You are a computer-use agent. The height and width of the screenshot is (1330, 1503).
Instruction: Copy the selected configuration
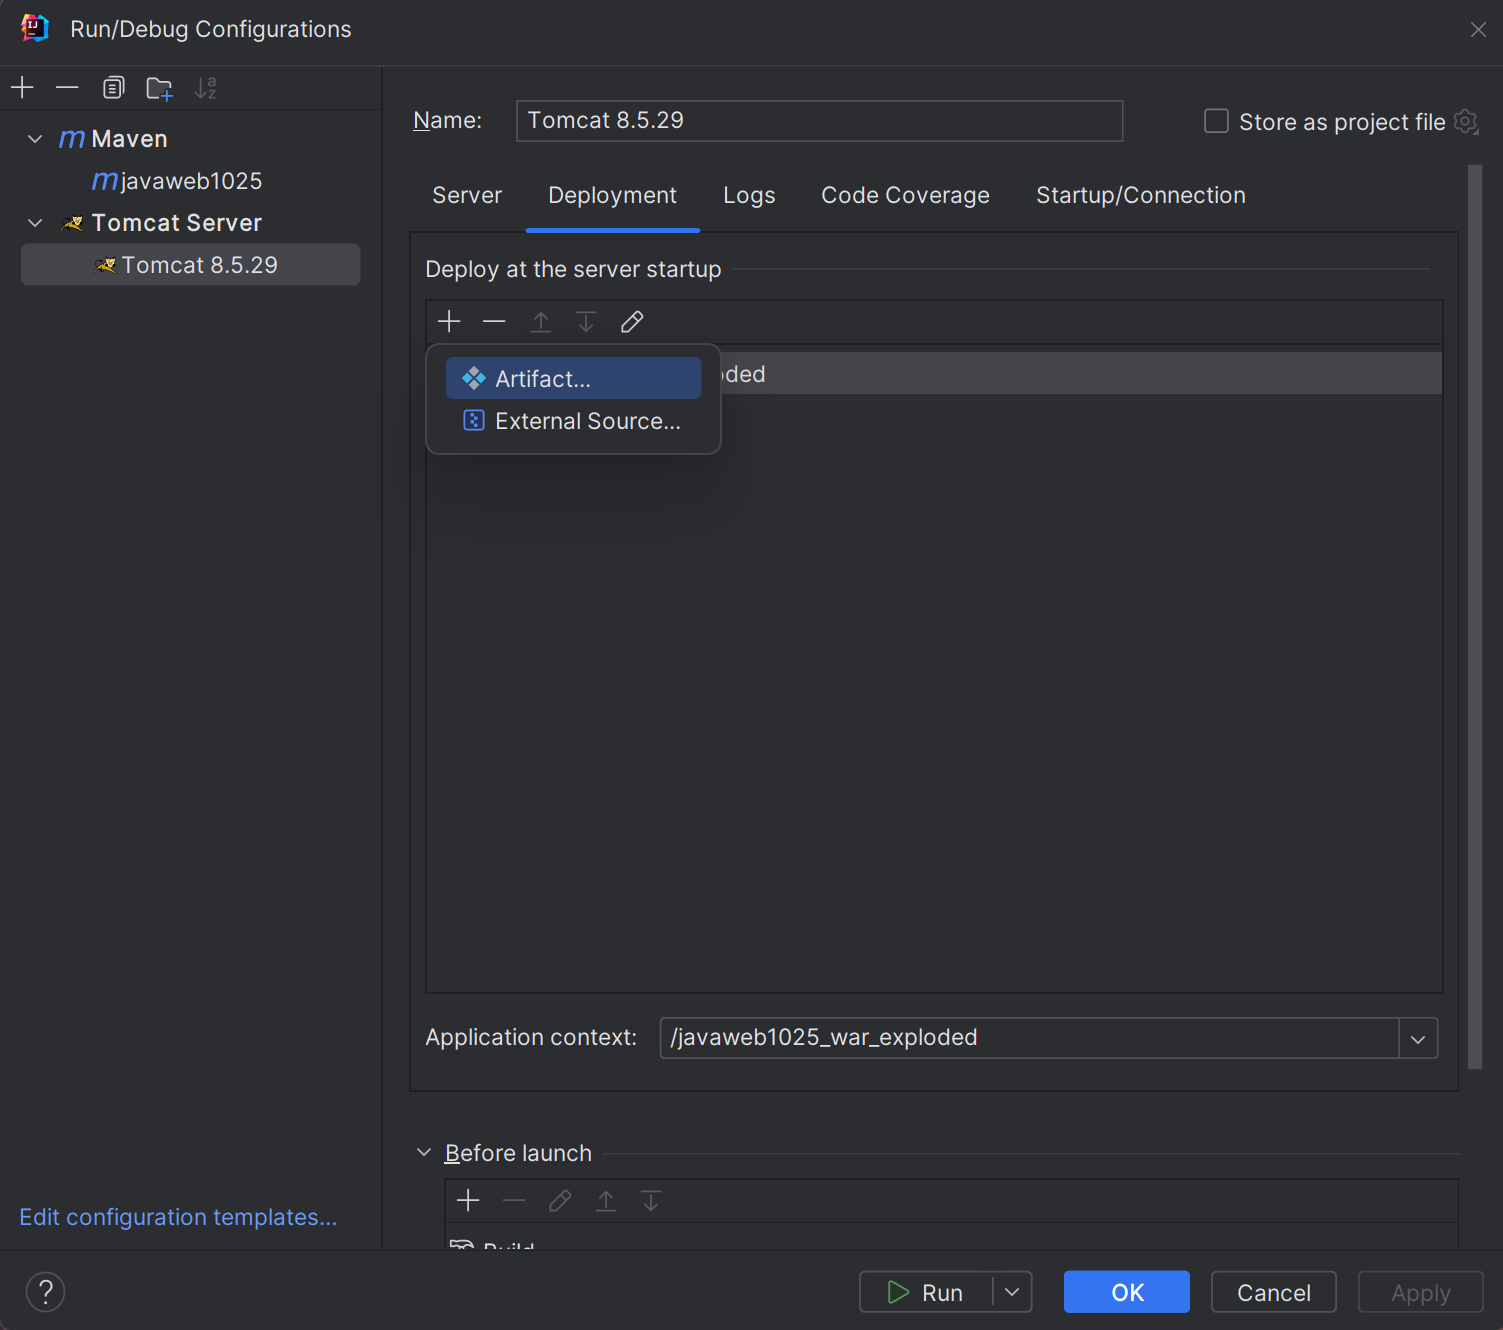113,88
